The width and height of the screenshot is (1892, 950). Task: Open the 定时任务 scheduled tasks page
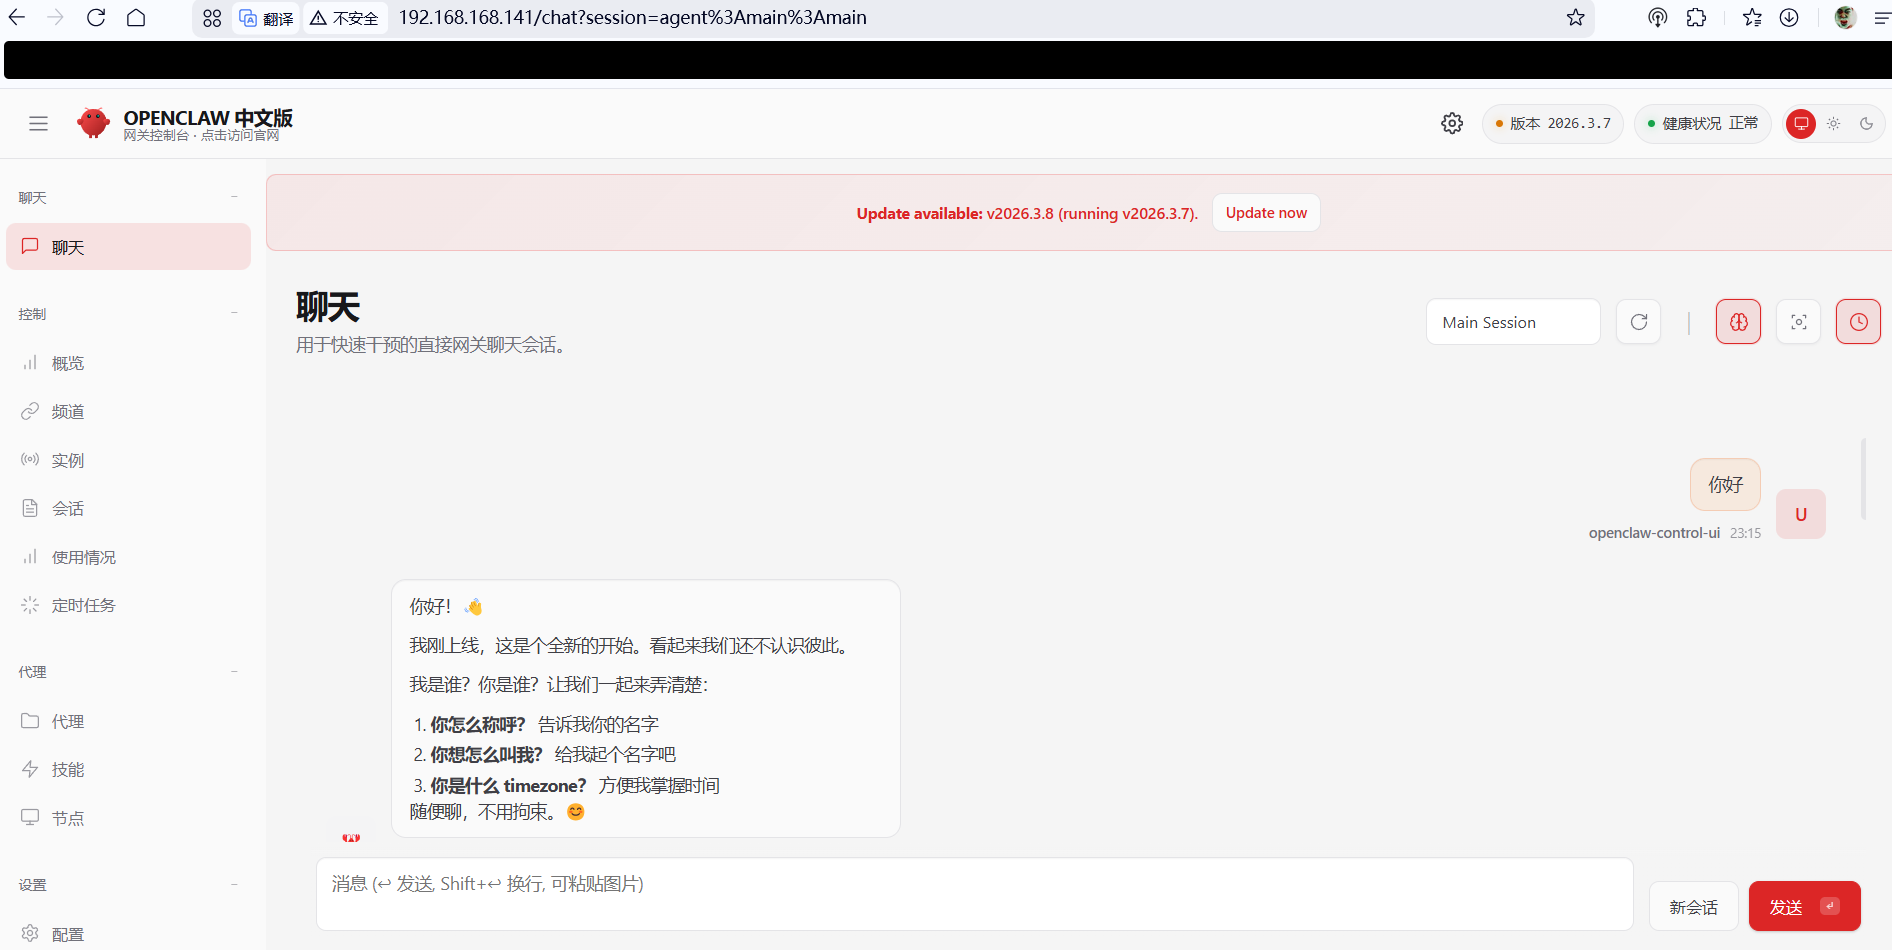coord(128,605)
